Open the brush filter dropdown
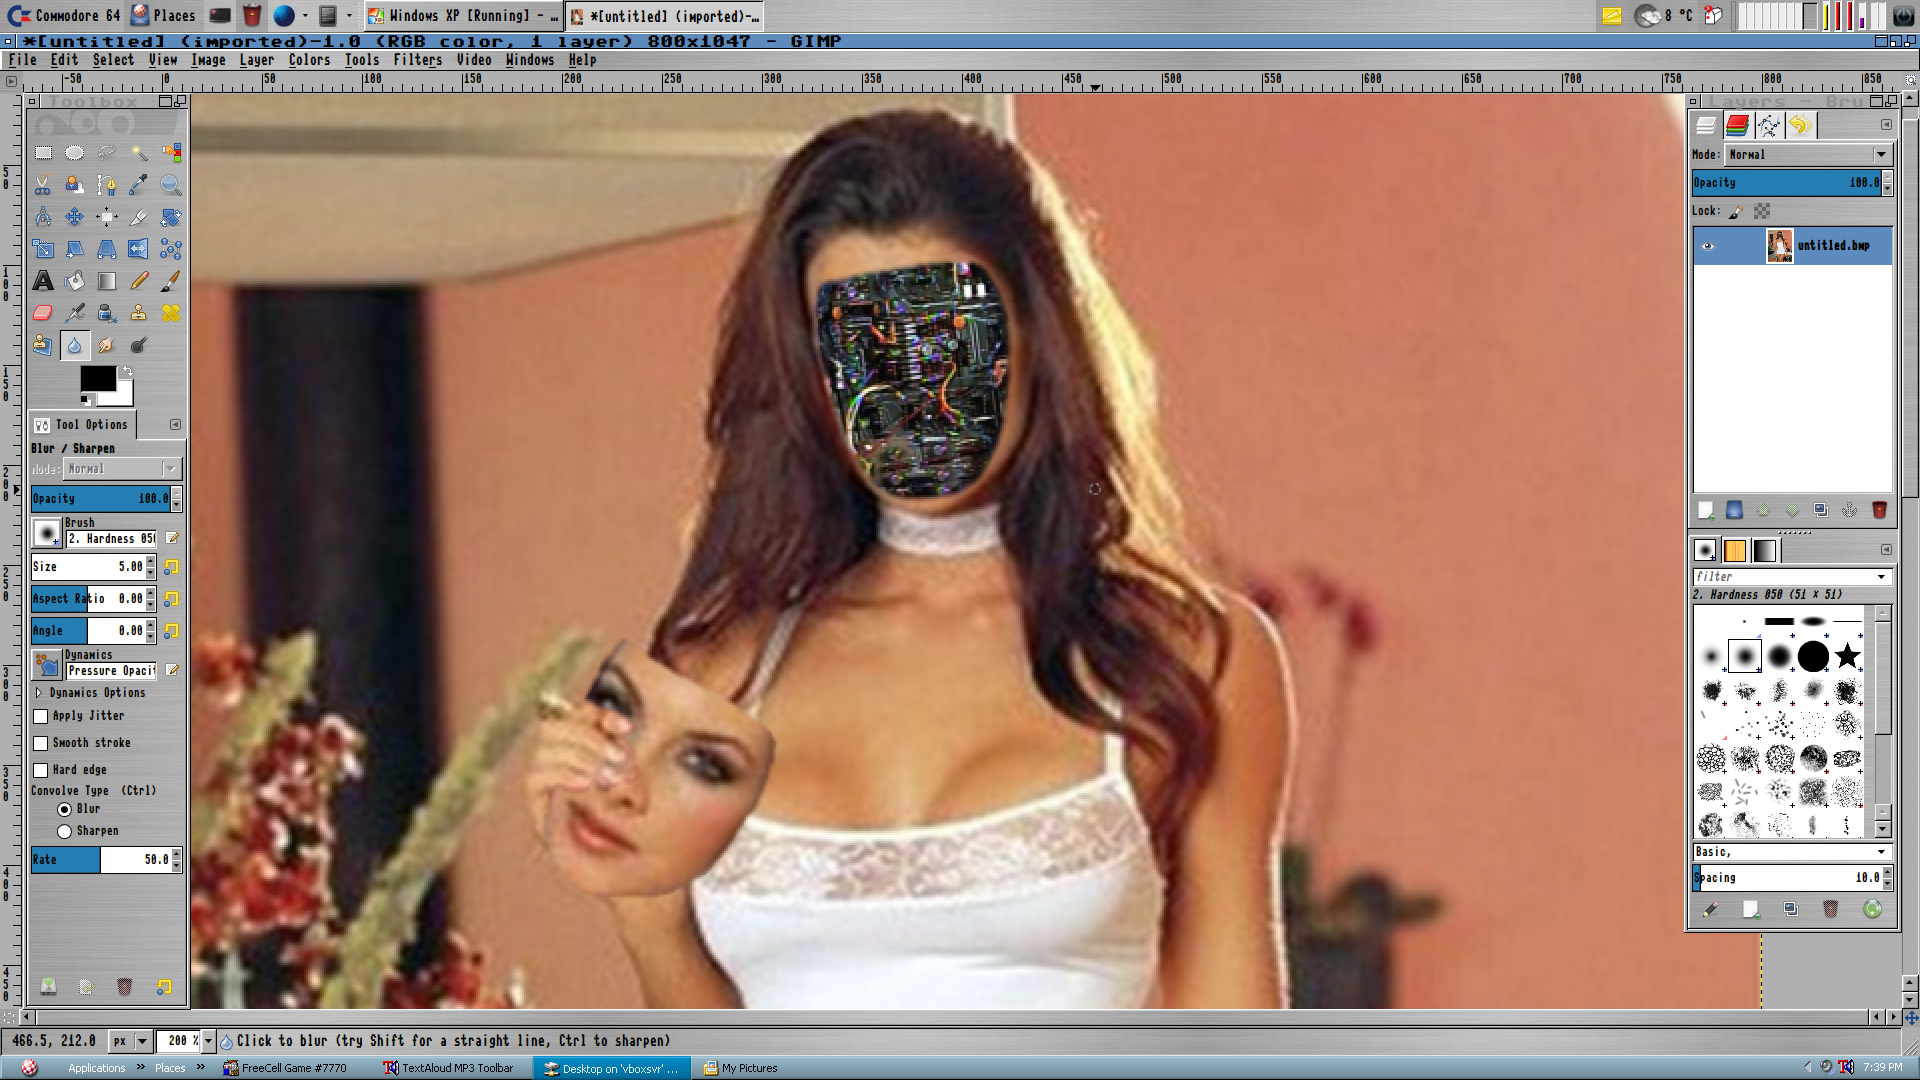The image size is (1920, 1080). tap(1881, 577)
